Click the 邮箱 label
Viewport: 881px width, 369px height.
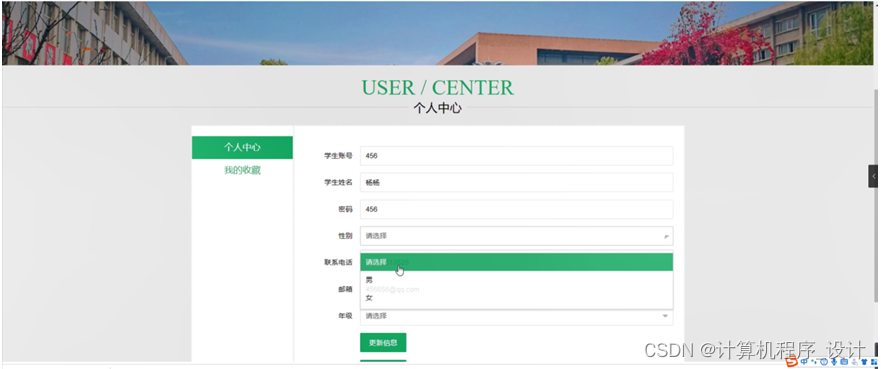point(345,289)
